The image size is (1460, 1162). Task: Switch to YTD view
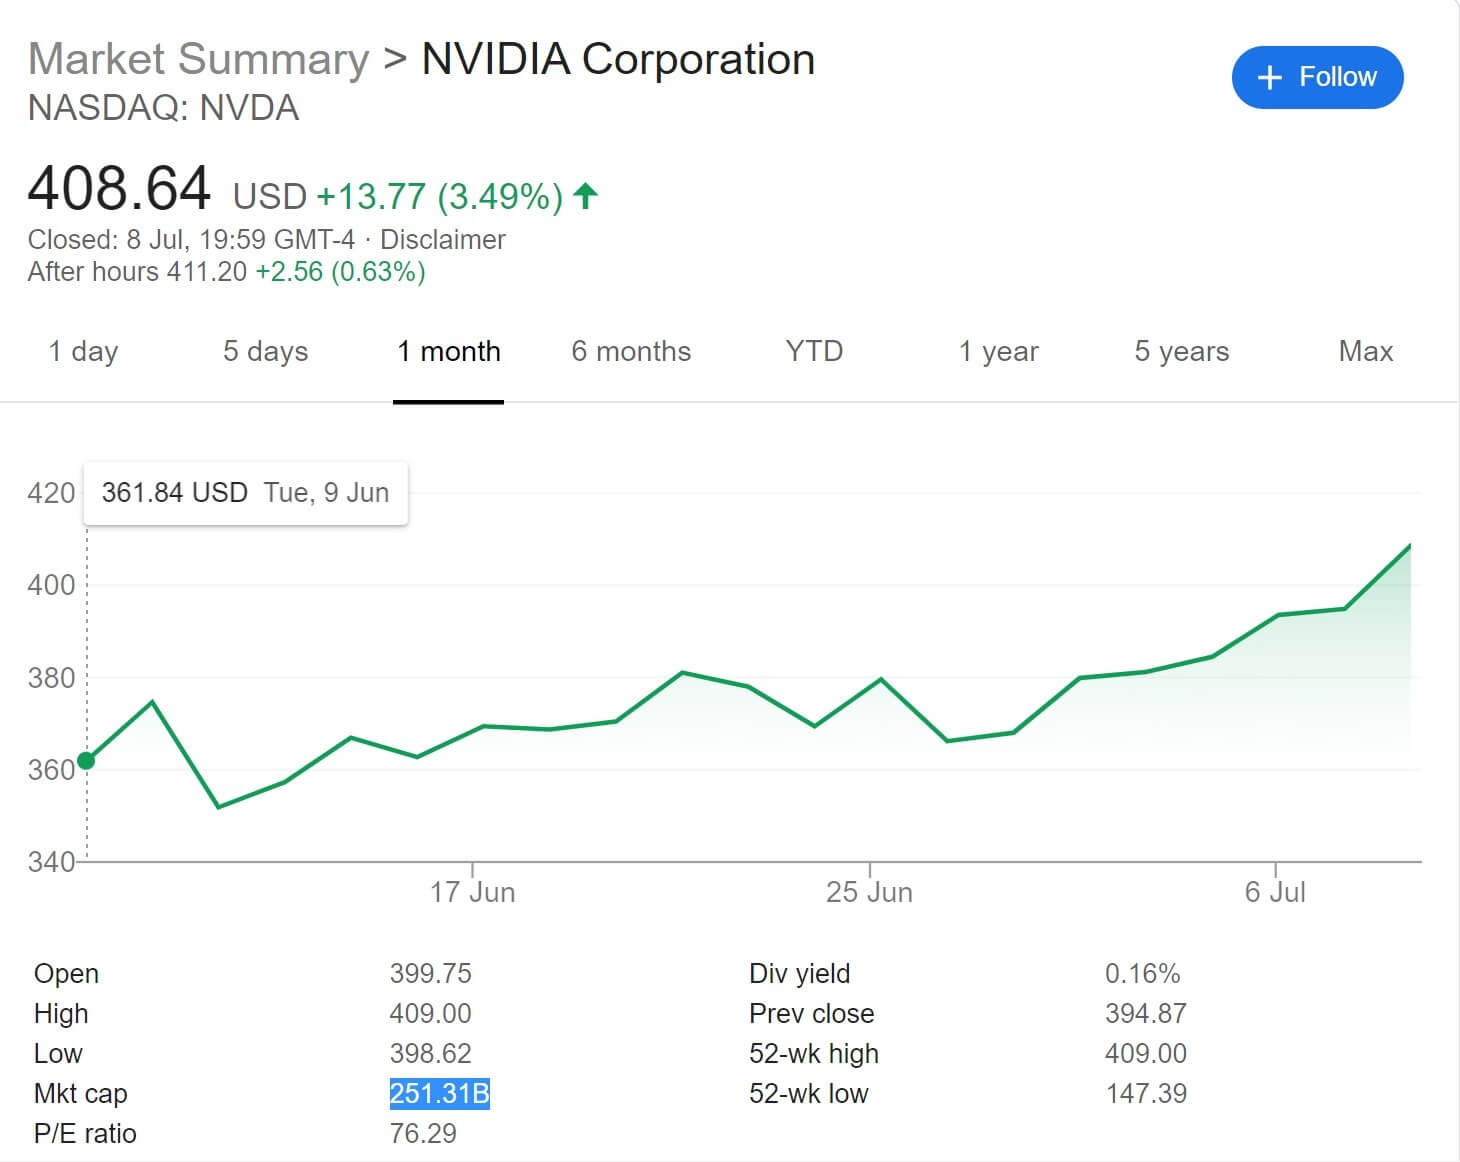pos(814,351)
